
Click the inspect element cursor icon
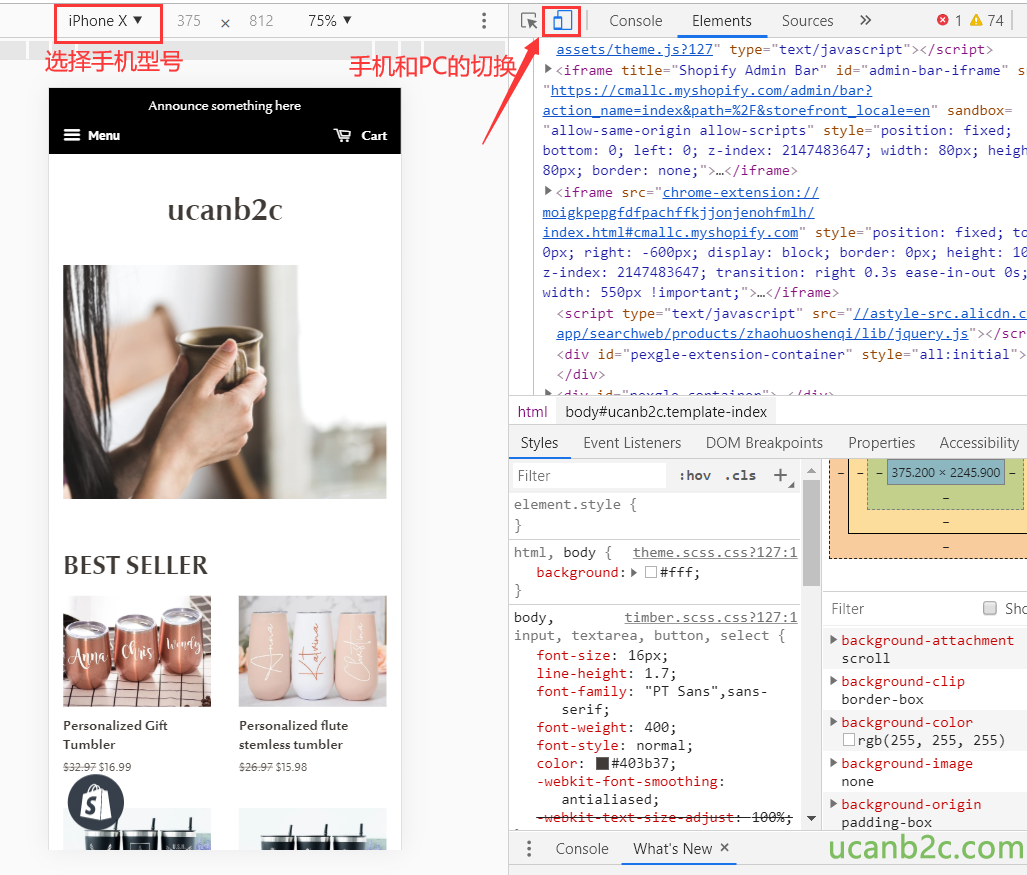[x=529, y=21]
